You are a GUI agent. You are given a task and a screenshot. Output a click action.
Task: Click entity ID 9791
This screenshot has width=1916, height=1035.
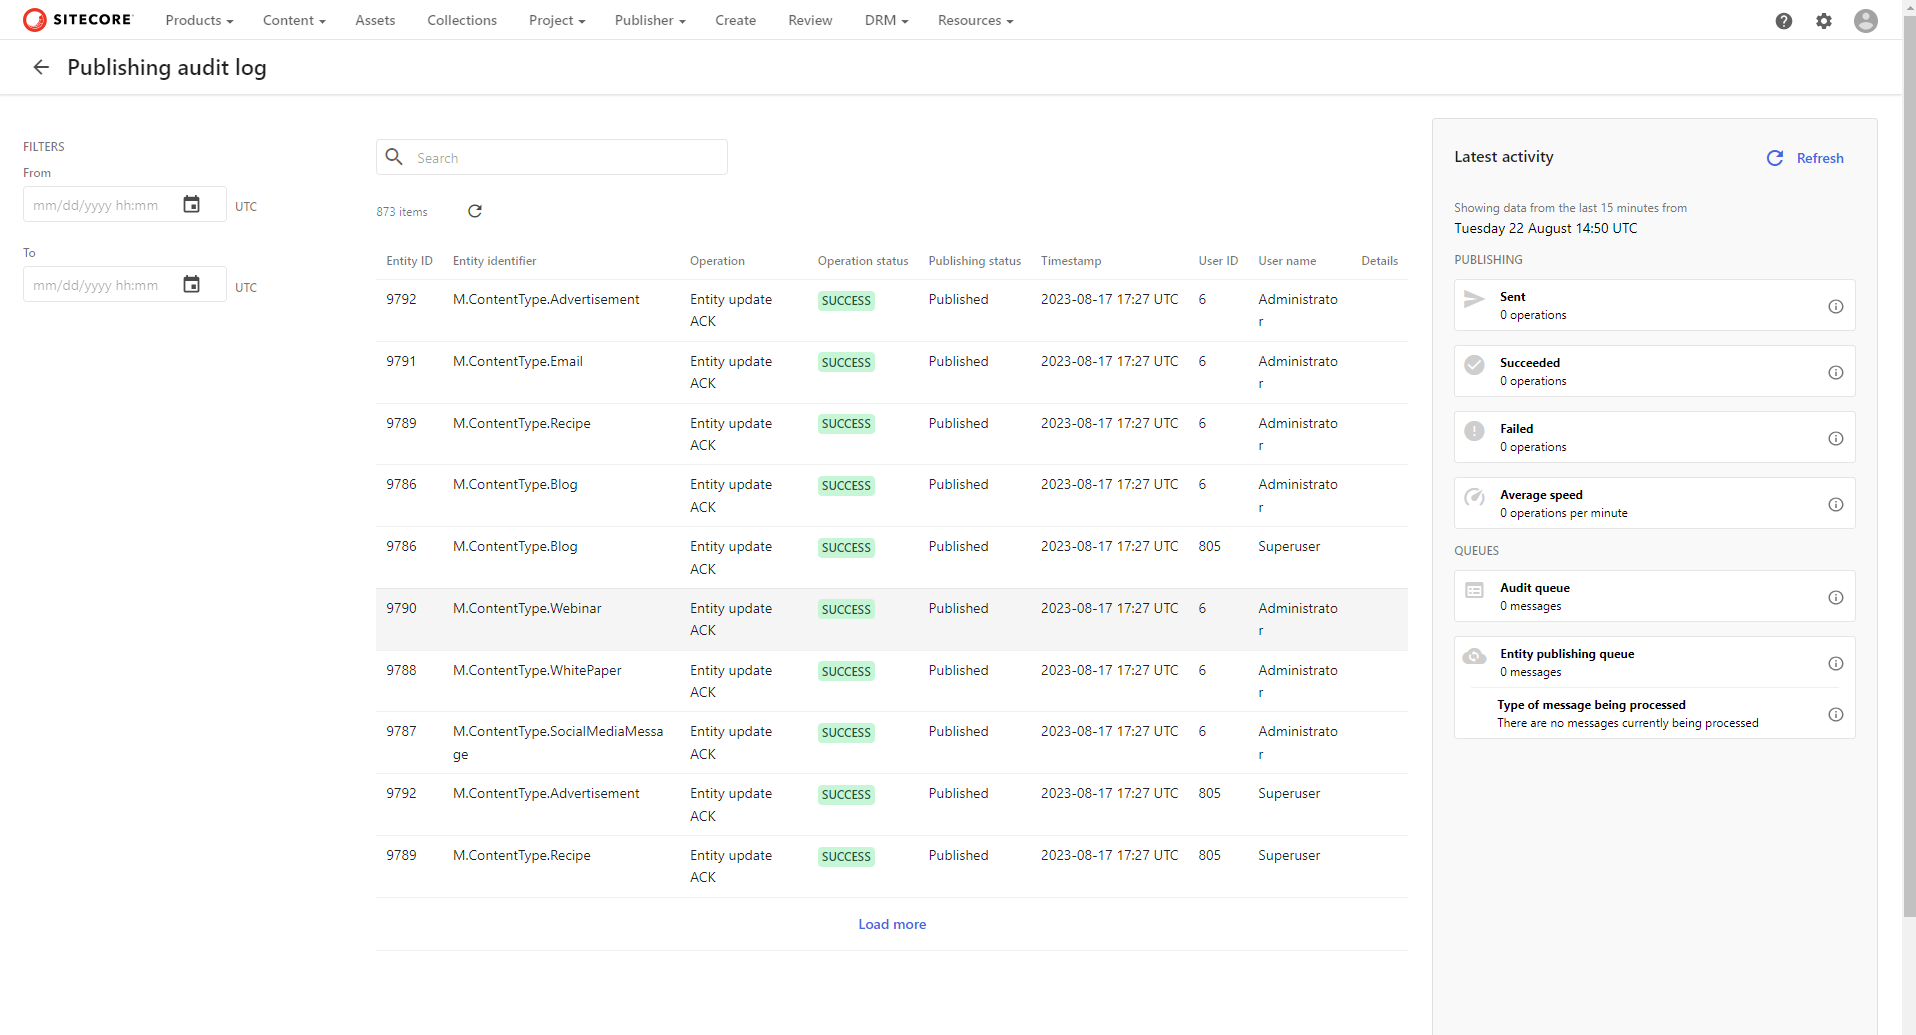pos(401,361)
